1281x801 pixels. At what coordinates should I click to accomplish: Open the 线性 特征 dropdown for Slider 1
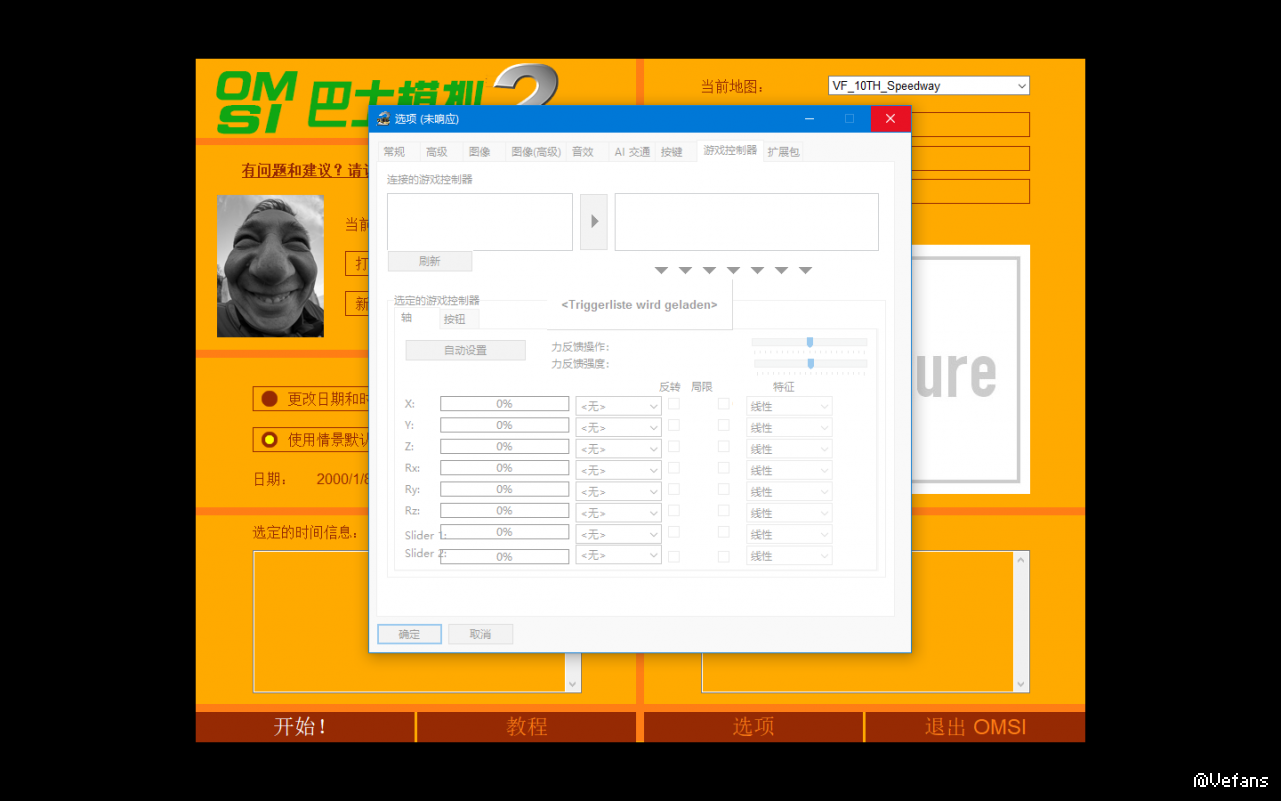(789, 534)
